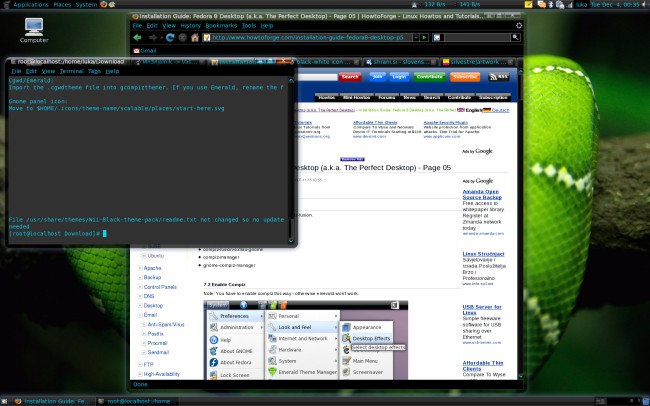This screenshot has height=406, width=650.
Task: Click the Firefox back arrow button
Action: [x=139, y=38]
